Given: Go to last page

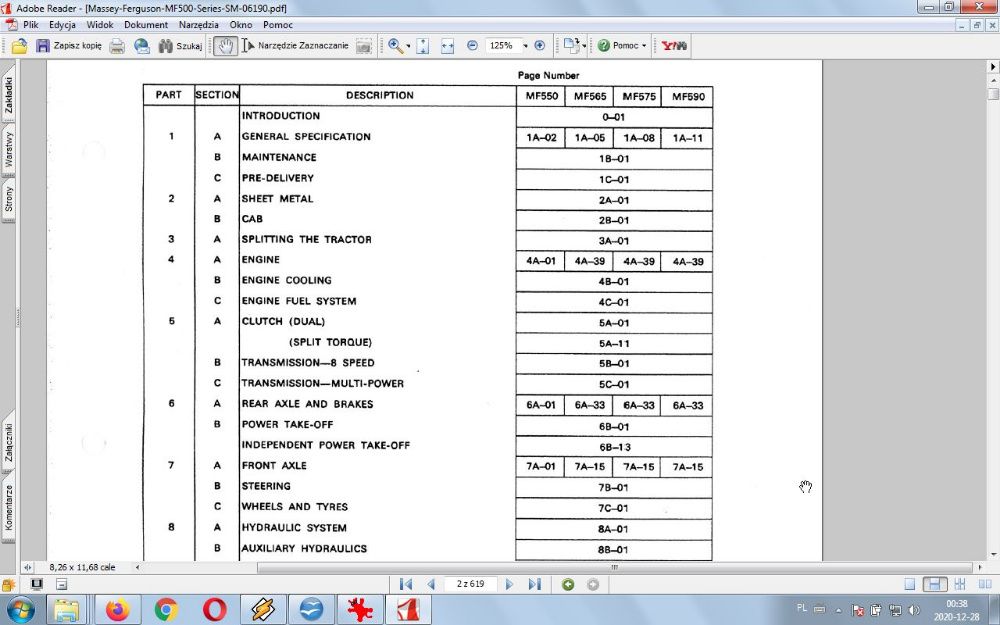Looking at the screenshot, I should click(534, 584).
